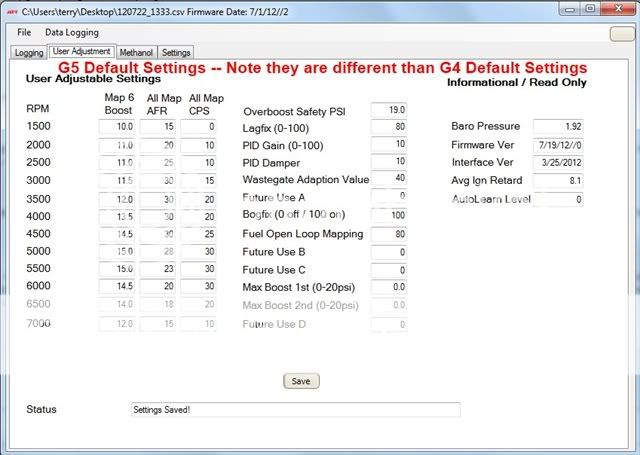Viewport: 640px width, 455px height.
Task: Click the Overboost Safety PSI field
Action: (389, 109)
